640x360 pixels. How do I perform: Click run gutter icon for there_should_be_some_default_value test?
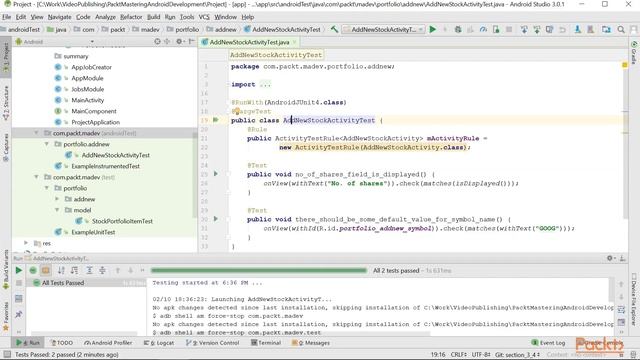tap(216, 219)
